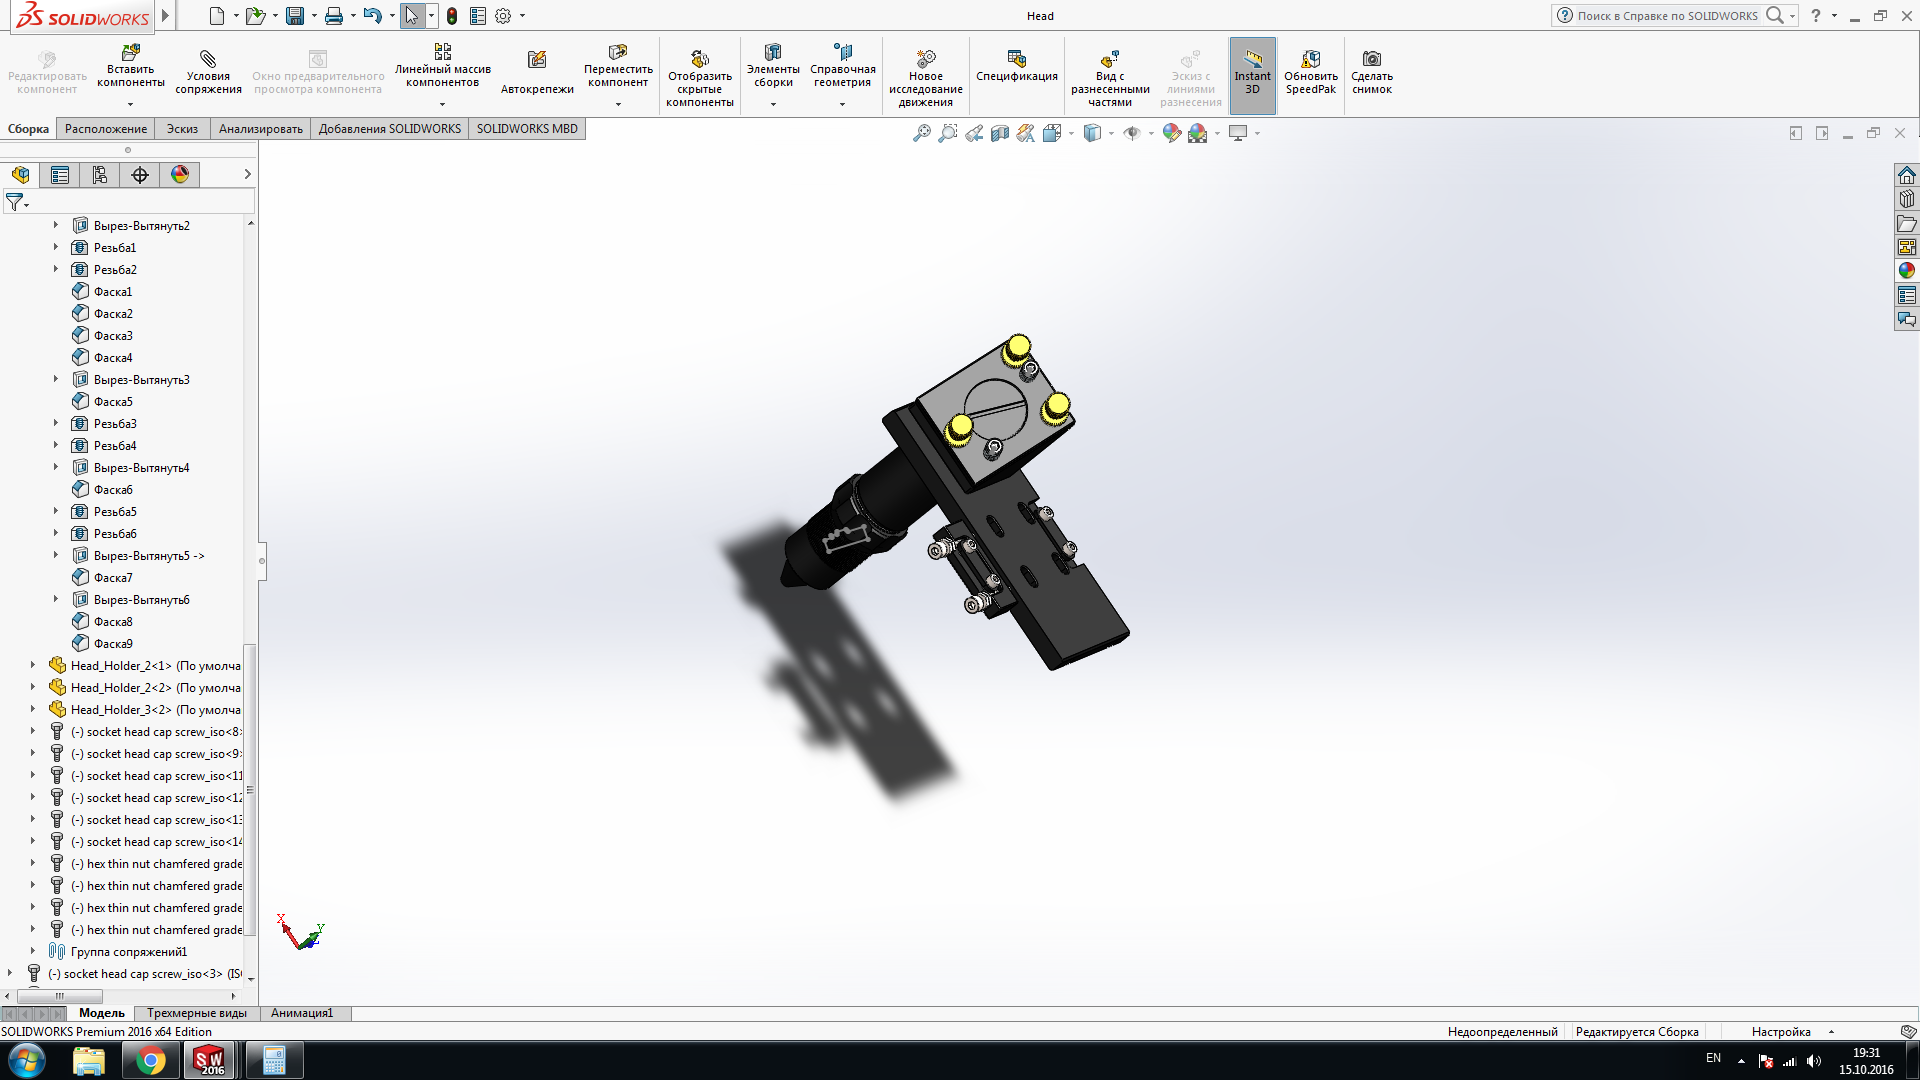1920x1080 pixels.
Task: Open the ConfigurationManager tab icon
Action: (100, 175)
